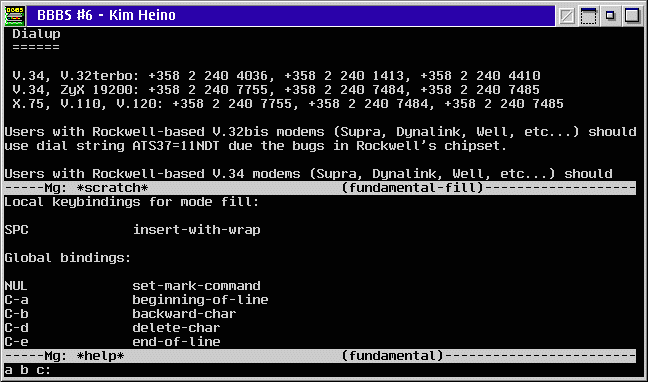Click the diagonal-slash button in the title bar

[x=567, y=16]
